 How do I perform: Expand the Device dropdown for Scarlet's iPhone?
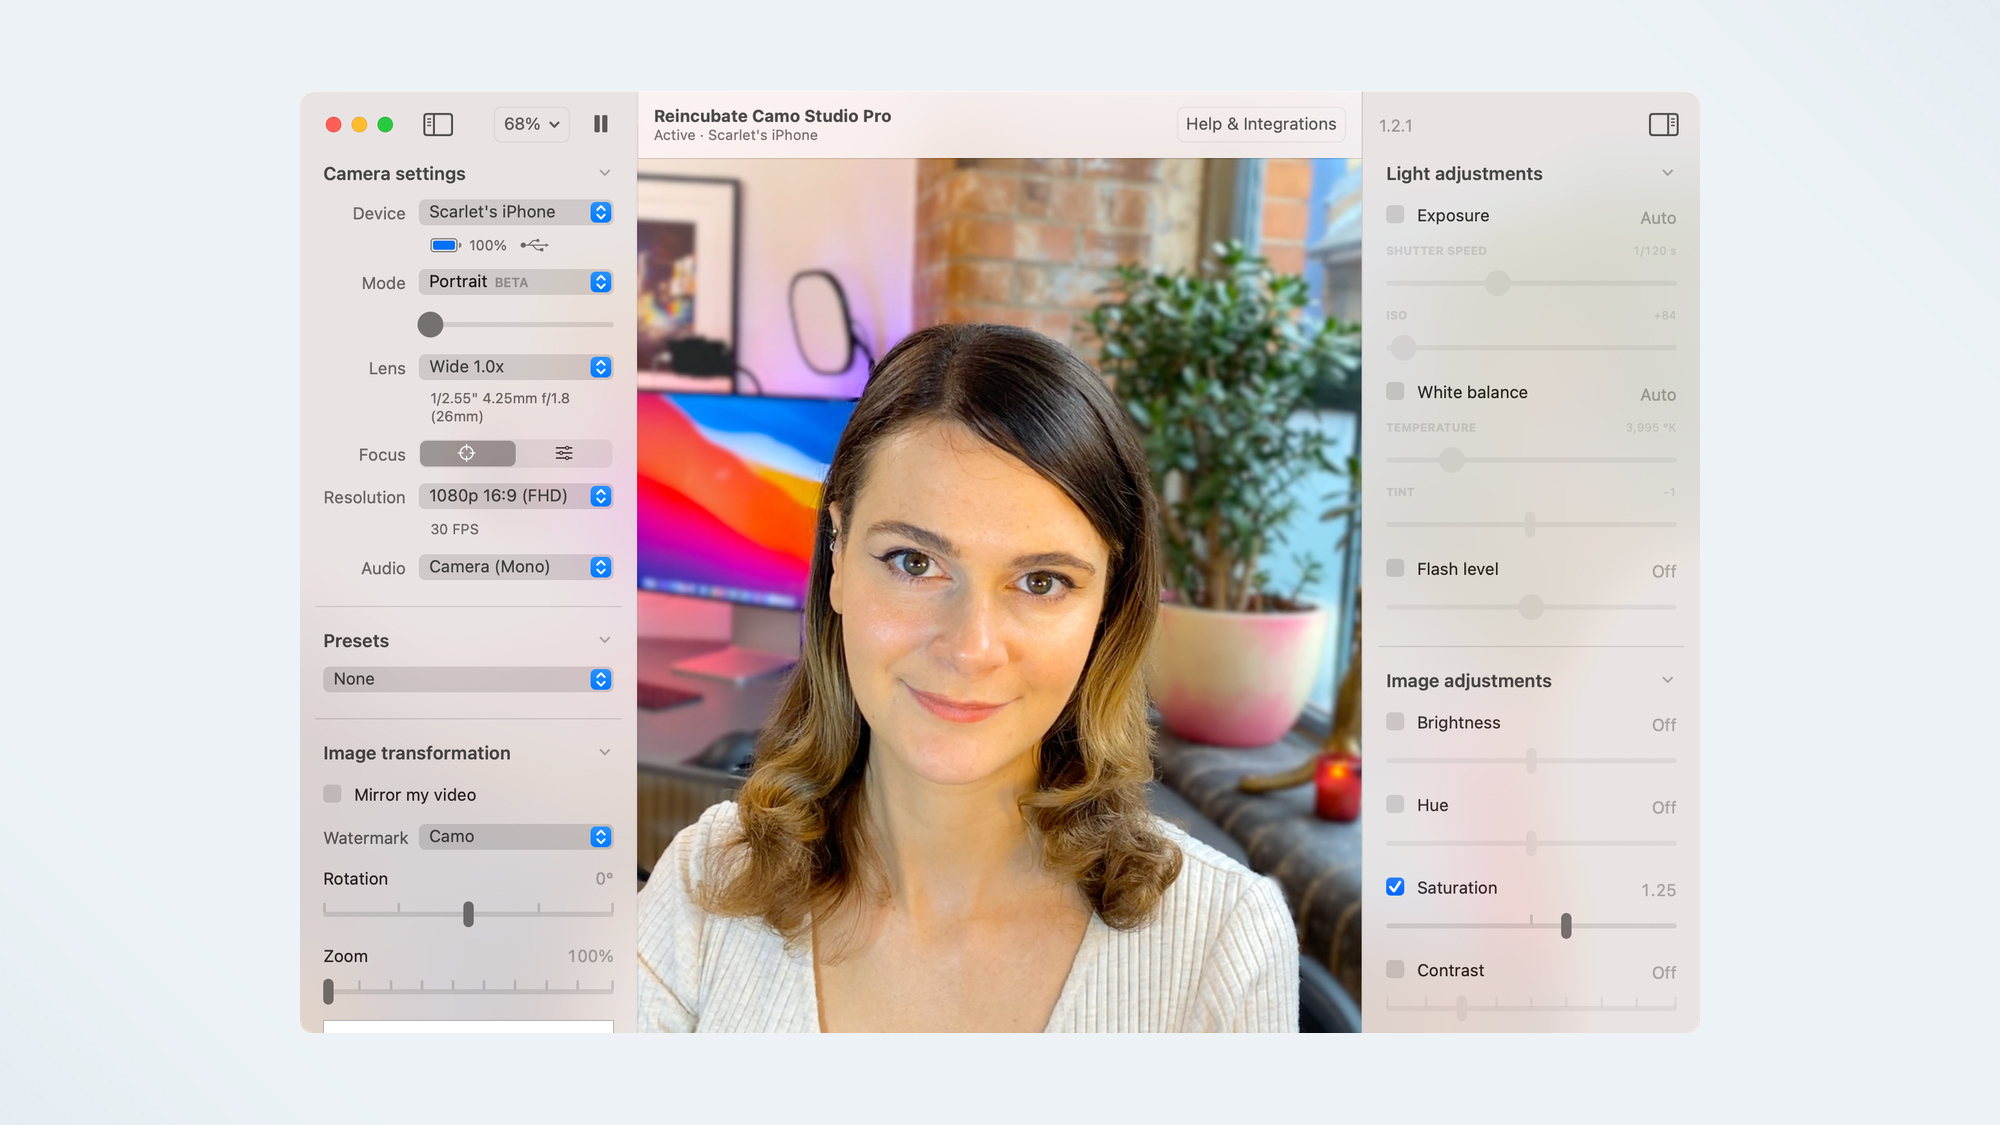pyautogui.click(x=602, y=212)
